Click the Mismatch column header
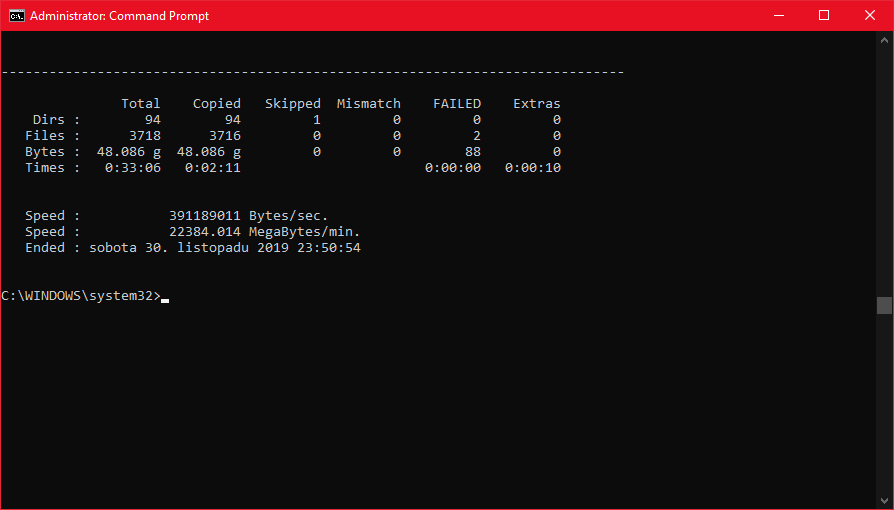 pos(369,104)
